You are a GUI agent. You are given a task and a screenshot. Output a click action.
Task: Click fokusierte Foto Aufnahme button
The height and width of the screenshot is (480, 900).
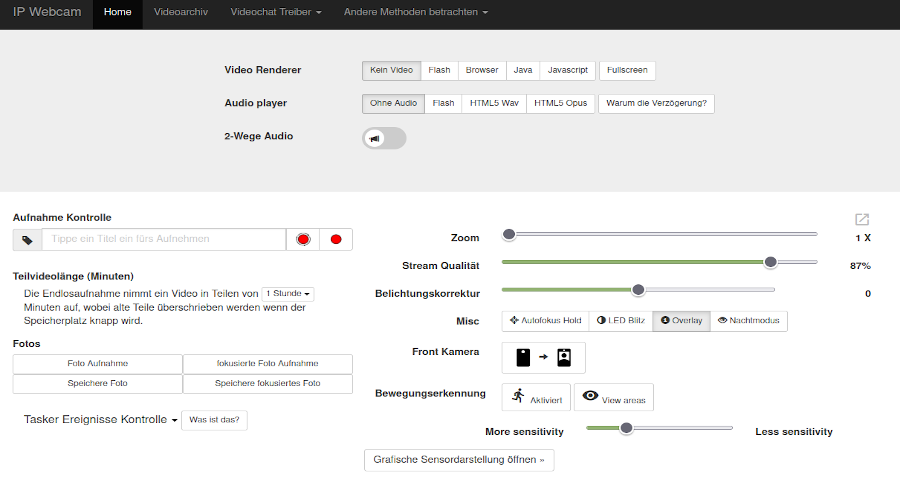pos(267,363)
